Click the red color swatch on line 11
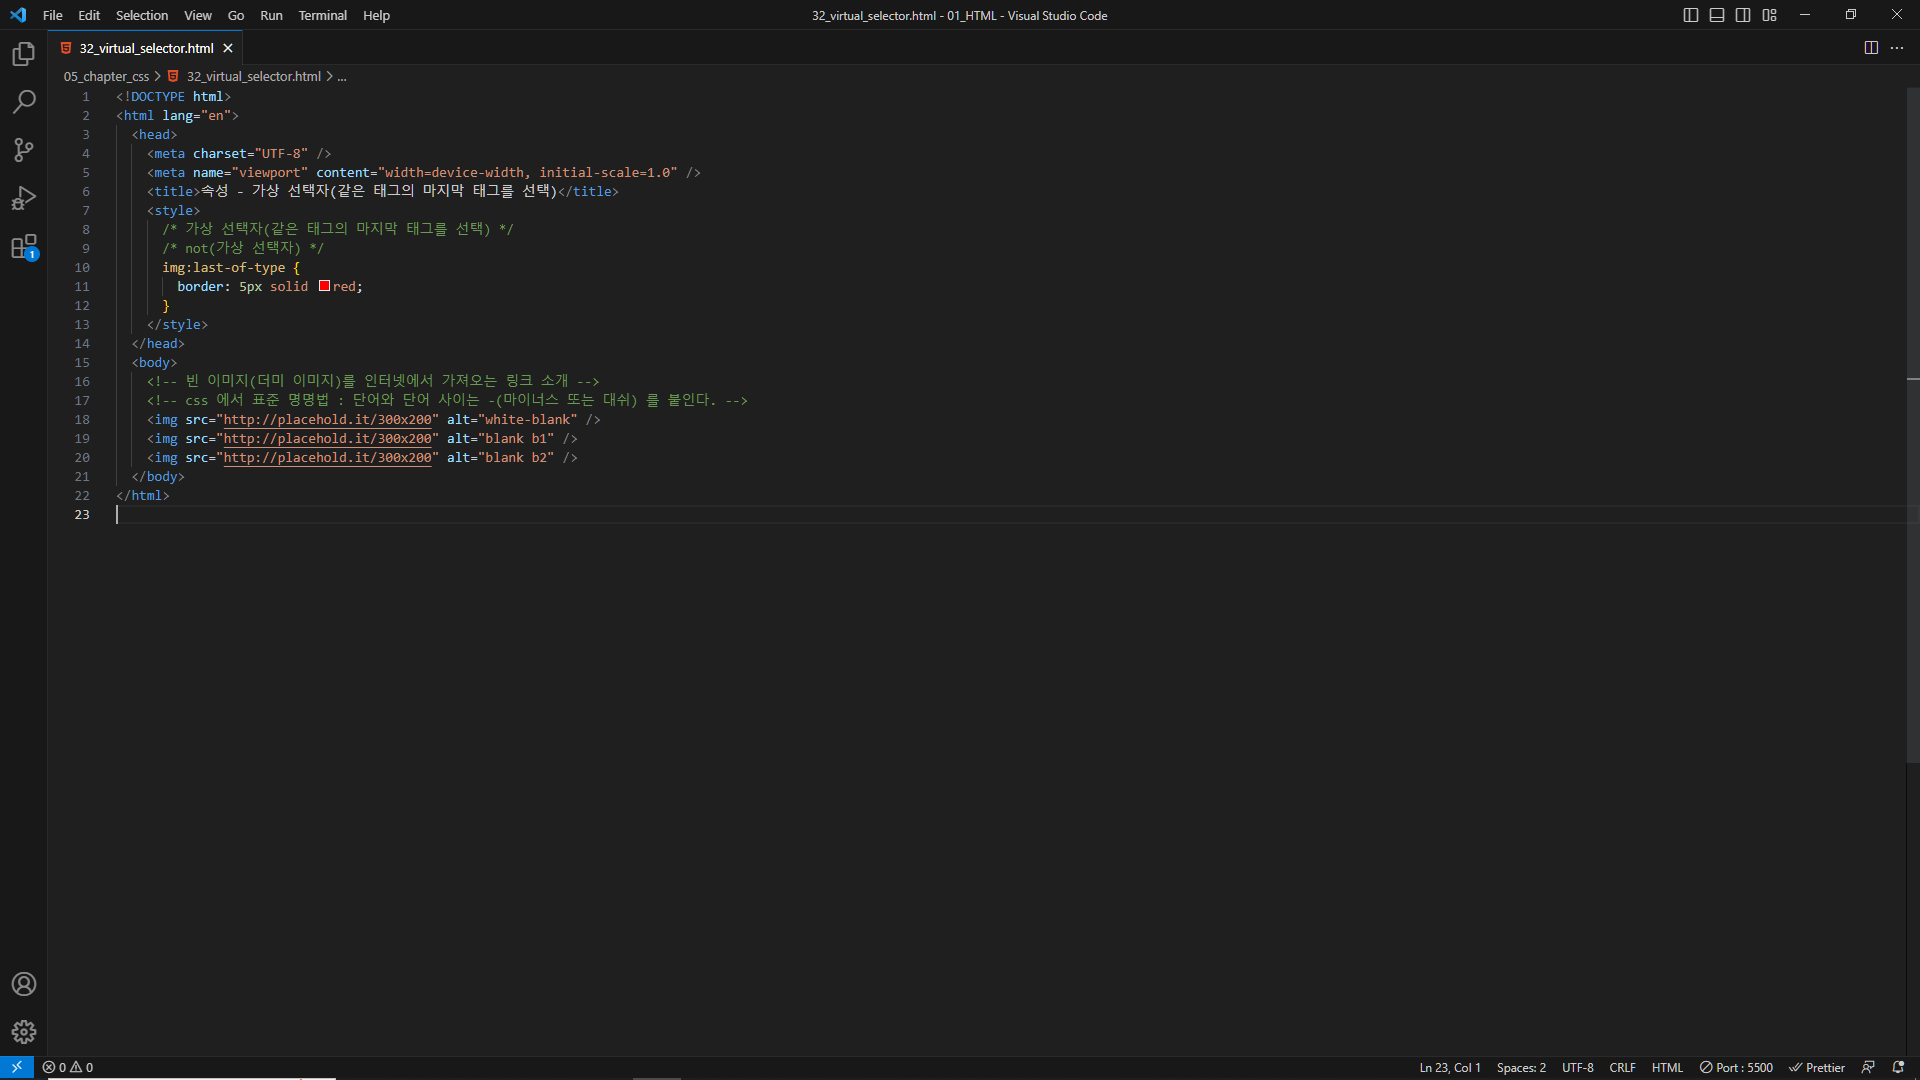 point(324,286)
